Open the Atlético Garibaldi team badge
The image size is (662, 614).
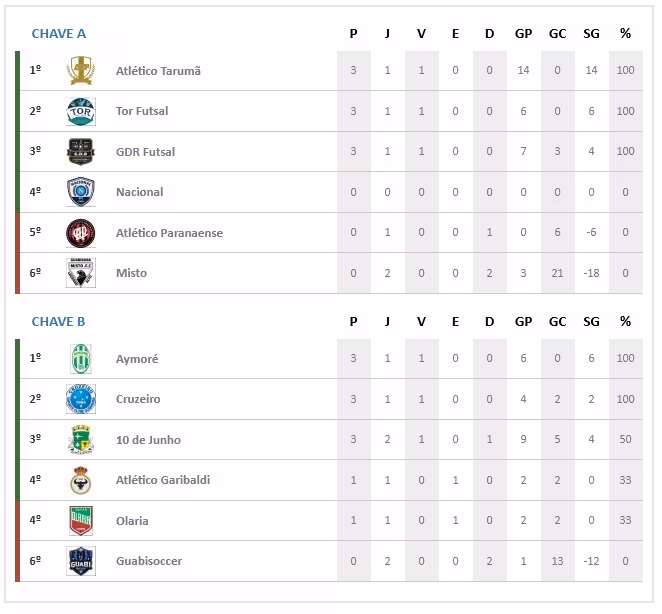81,480
